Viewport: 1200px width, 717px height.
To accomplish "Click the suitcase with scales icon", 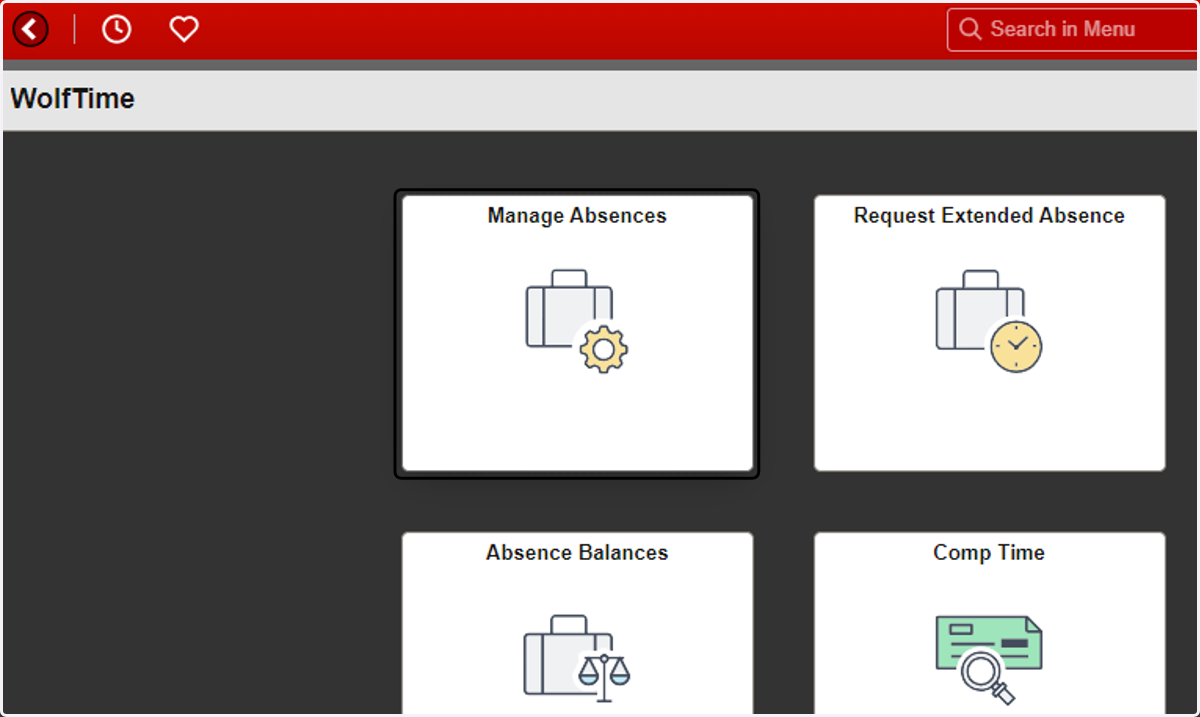I will coord(577,658).
